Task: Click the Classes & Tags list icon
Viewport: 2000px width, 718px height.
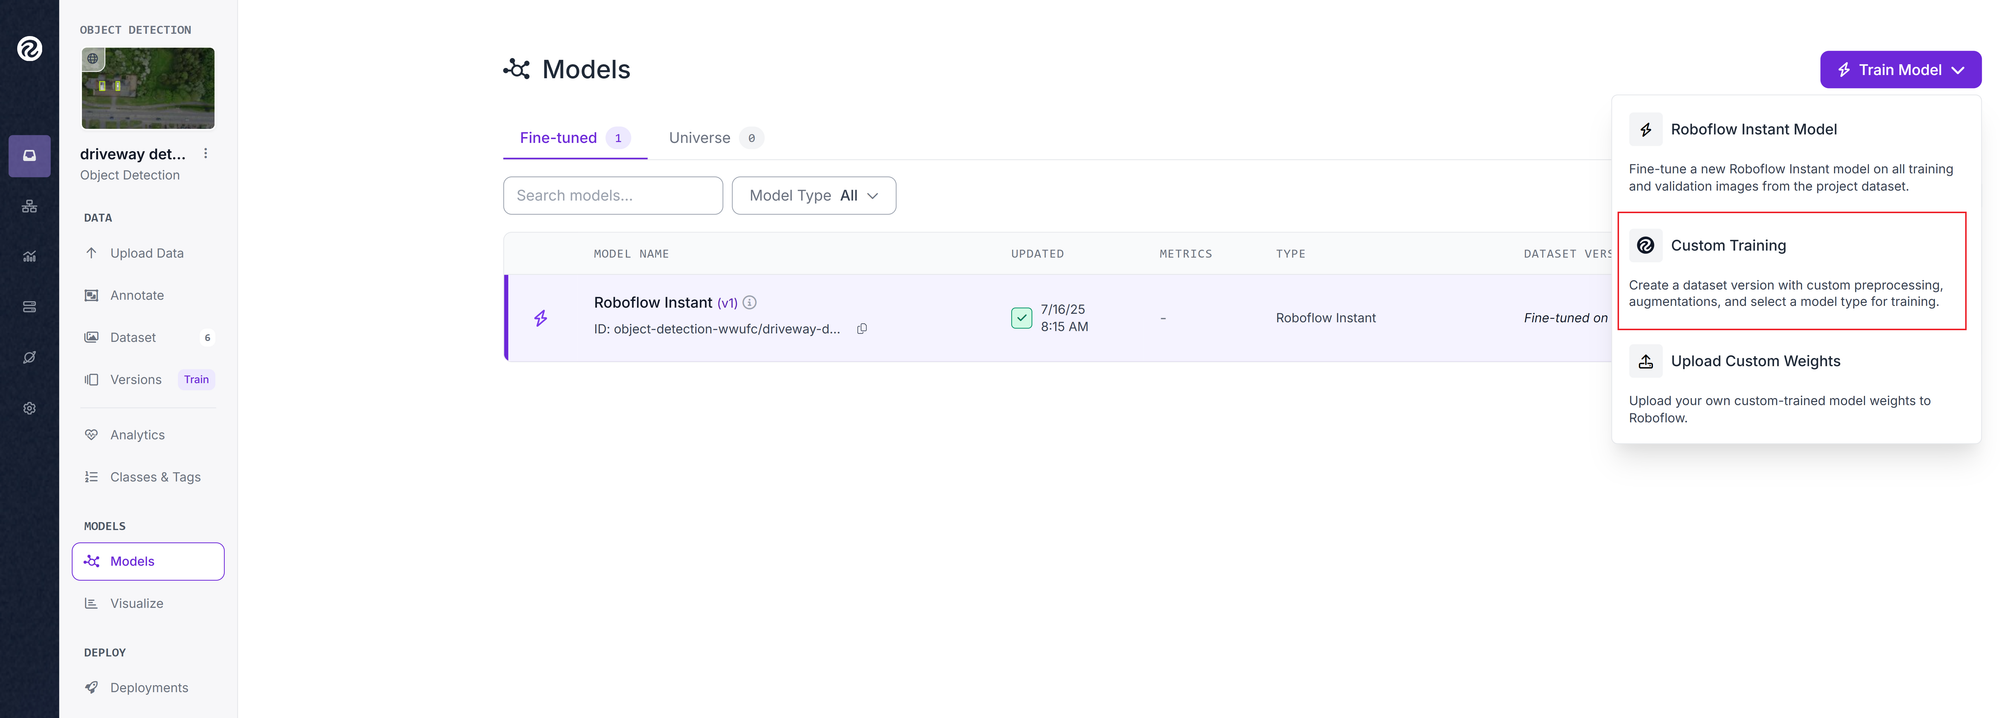Action: point(91,477)
